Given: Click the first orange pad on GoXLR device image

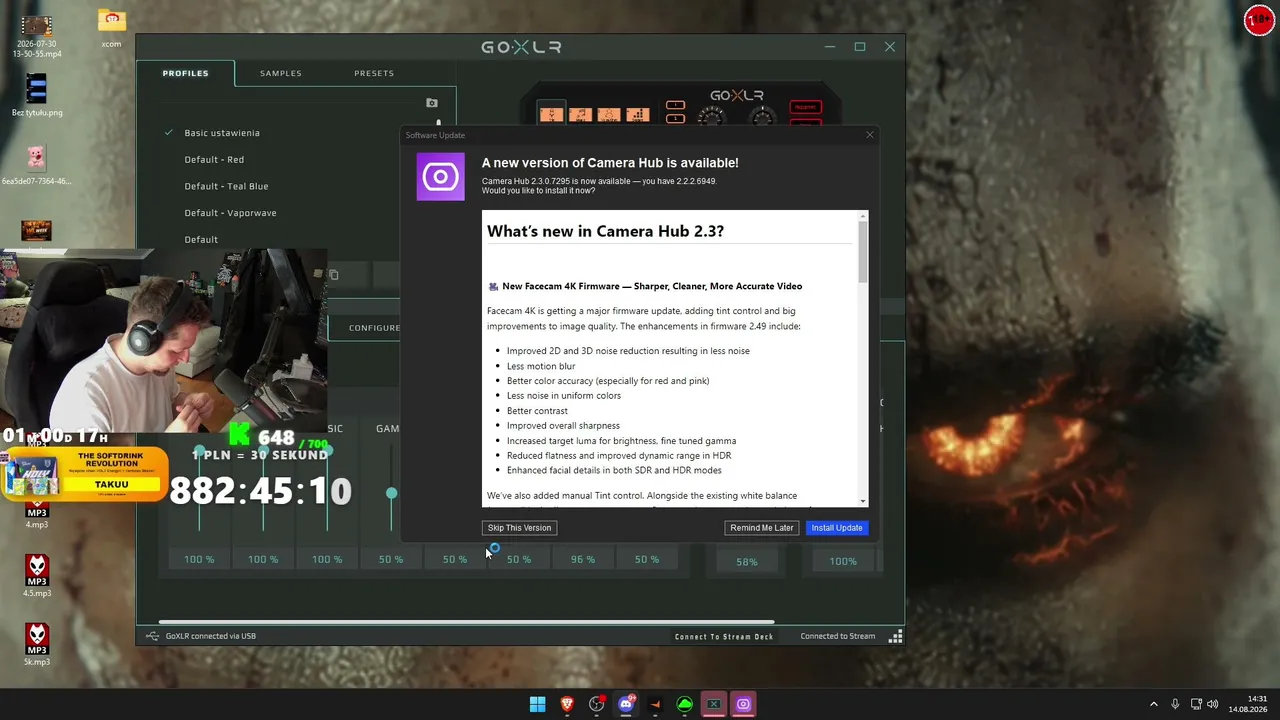Looking at the screenshot, I should click(x=551, y=114).
